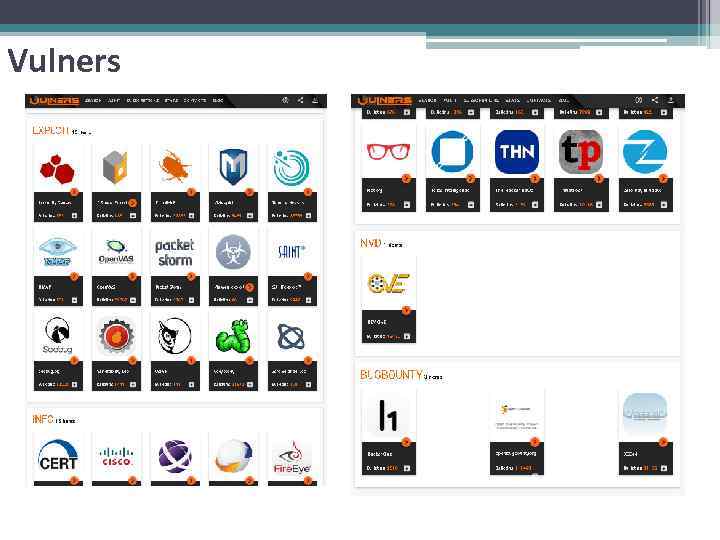Open the Seebug logo card
The height and width of the screenshot is (540, 720).
pos(58,352)
